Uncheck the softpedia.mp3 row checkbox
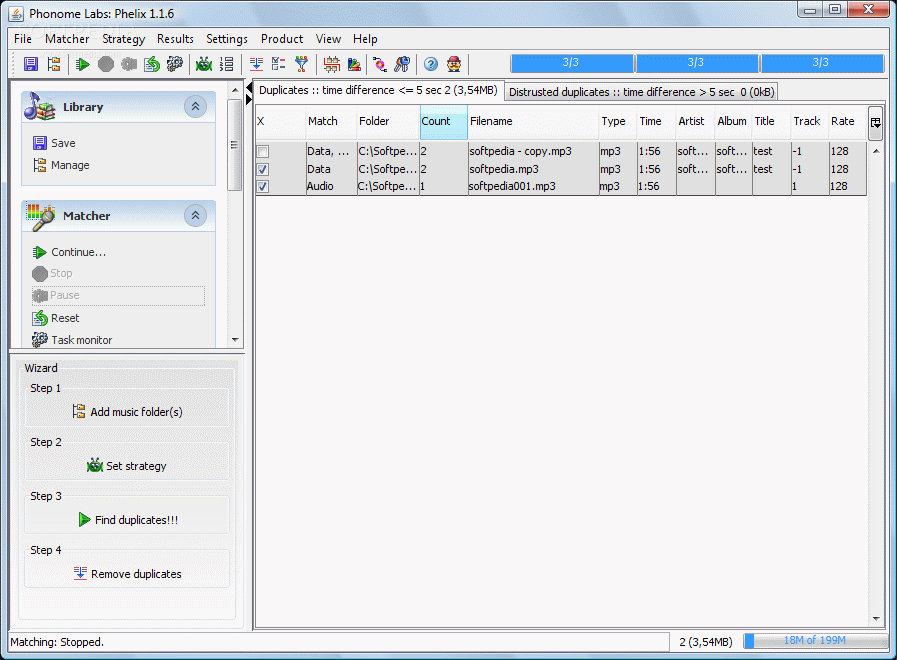 pyautogui.click(x=263, y=169)
